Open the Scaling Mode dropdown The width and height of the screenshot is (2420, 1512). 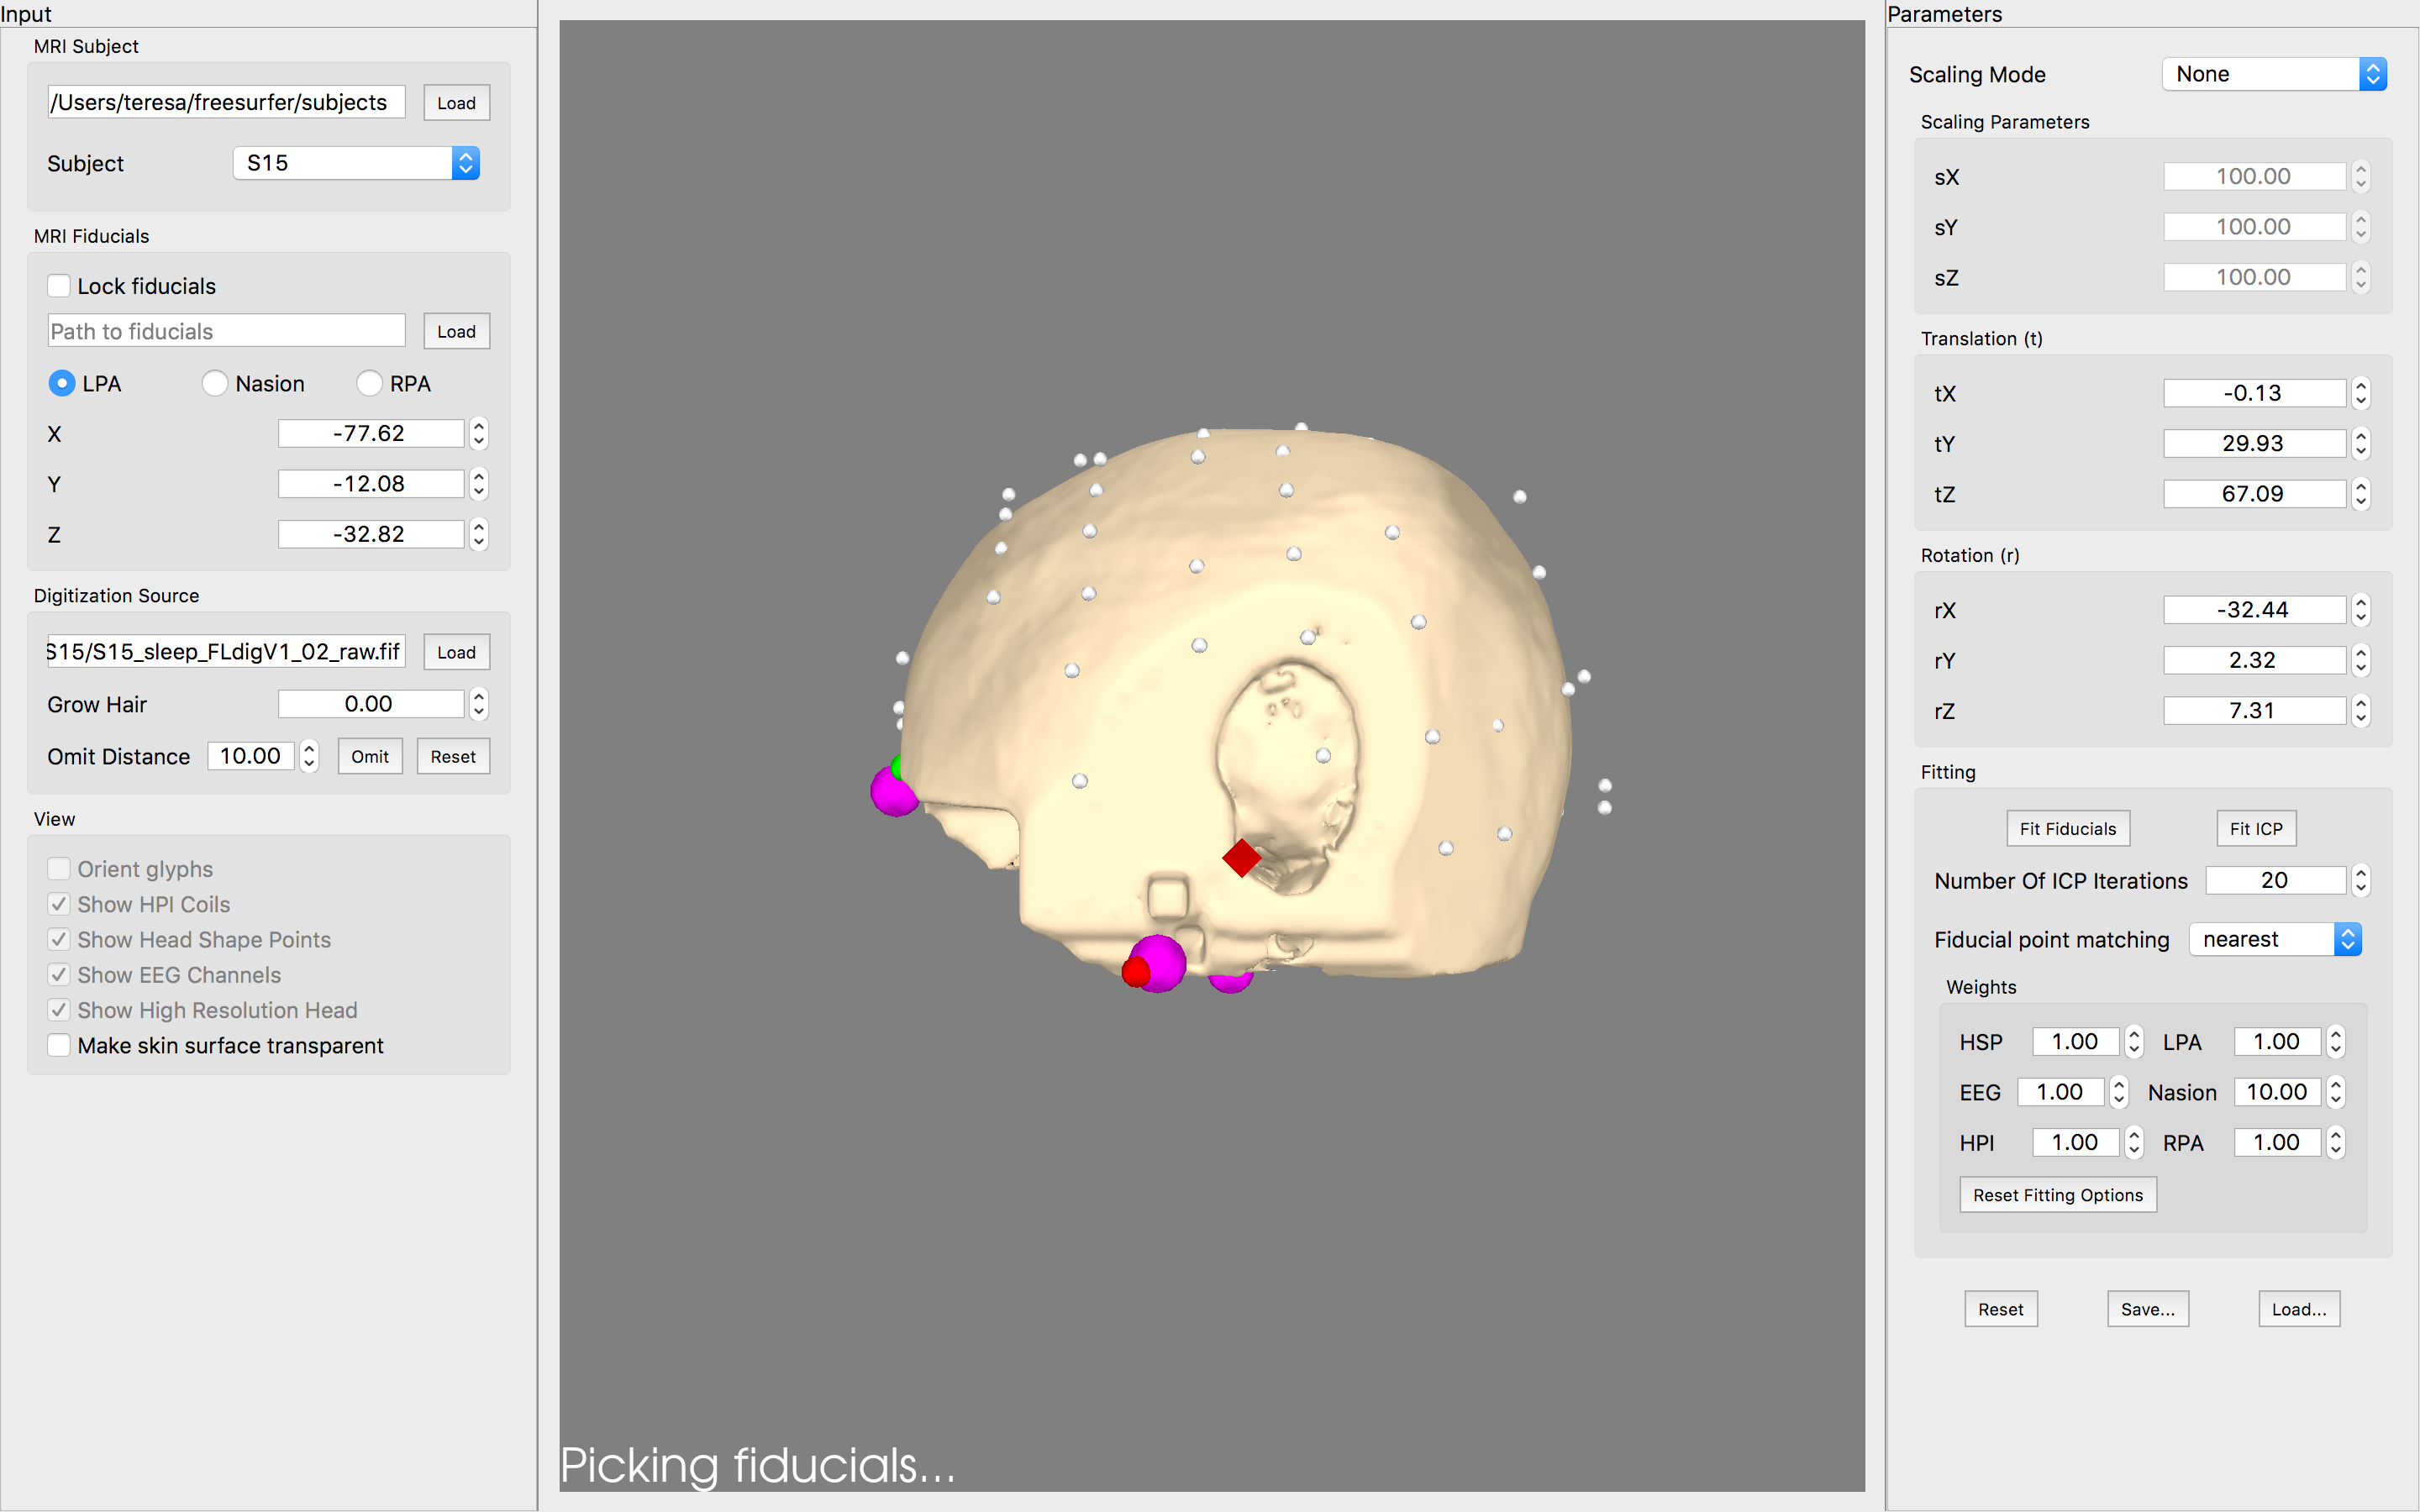(x=2273, y=74)
